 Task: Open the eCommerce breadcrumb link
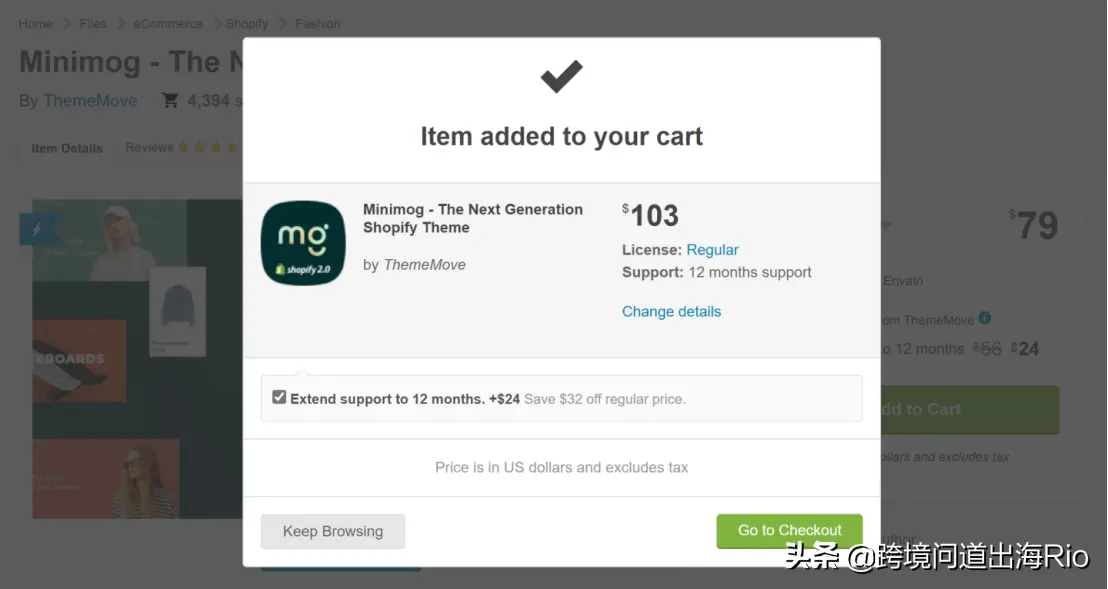click(x=168, y=23)
